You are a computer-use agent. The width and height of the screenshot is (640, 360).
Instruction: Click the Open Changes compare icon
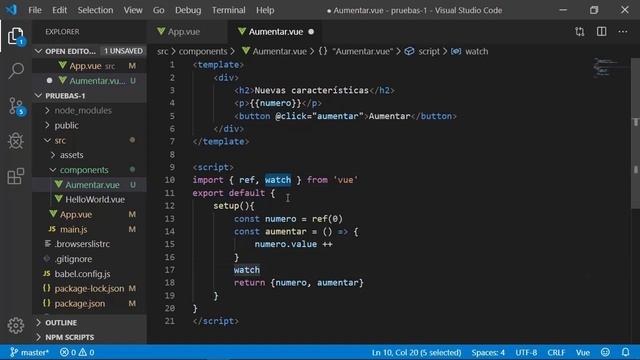[x=580, y=31]
